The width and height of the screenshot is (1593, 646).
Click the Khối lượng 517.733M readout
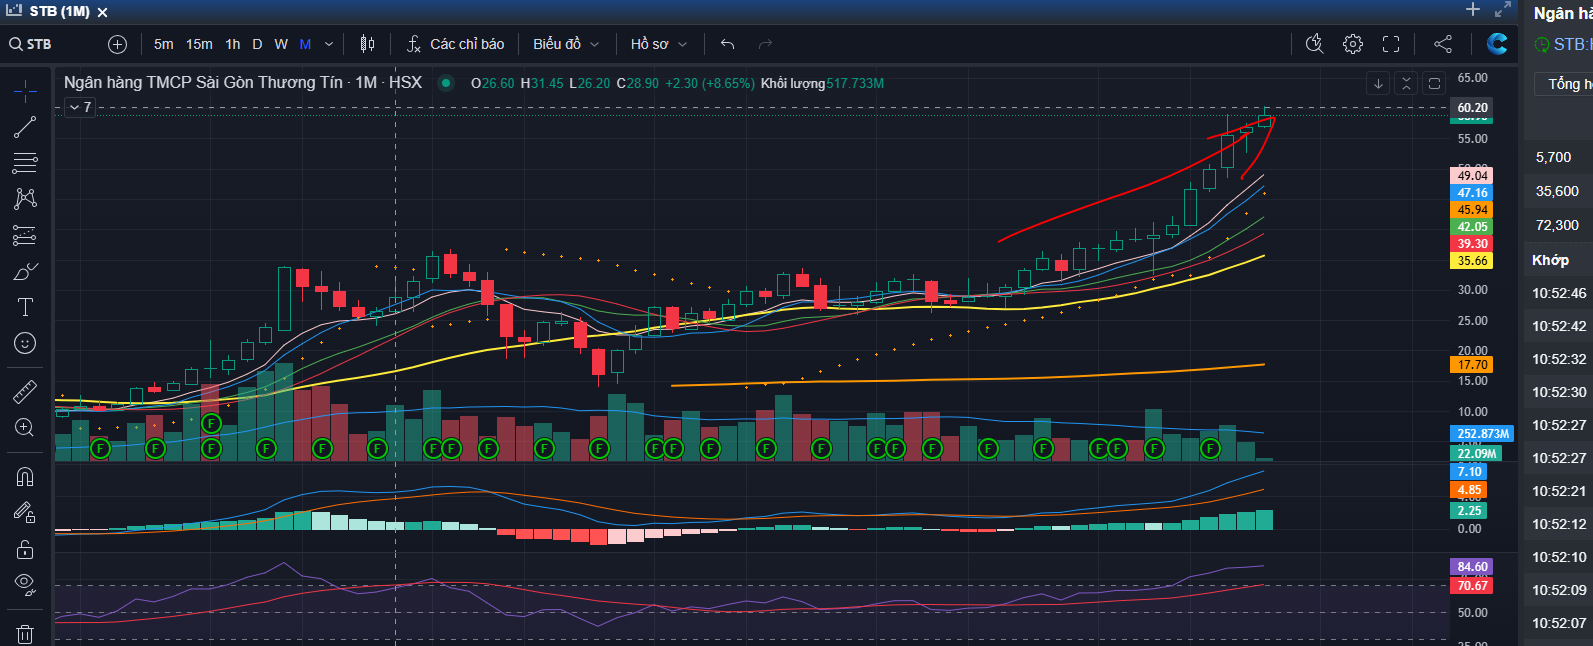[822, 83]
